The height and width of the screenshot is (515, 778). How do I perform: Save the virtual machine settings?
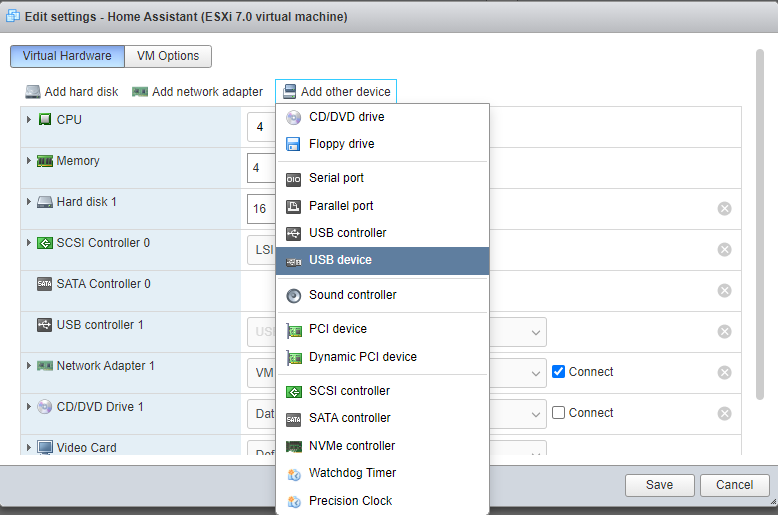pos(659,485)
